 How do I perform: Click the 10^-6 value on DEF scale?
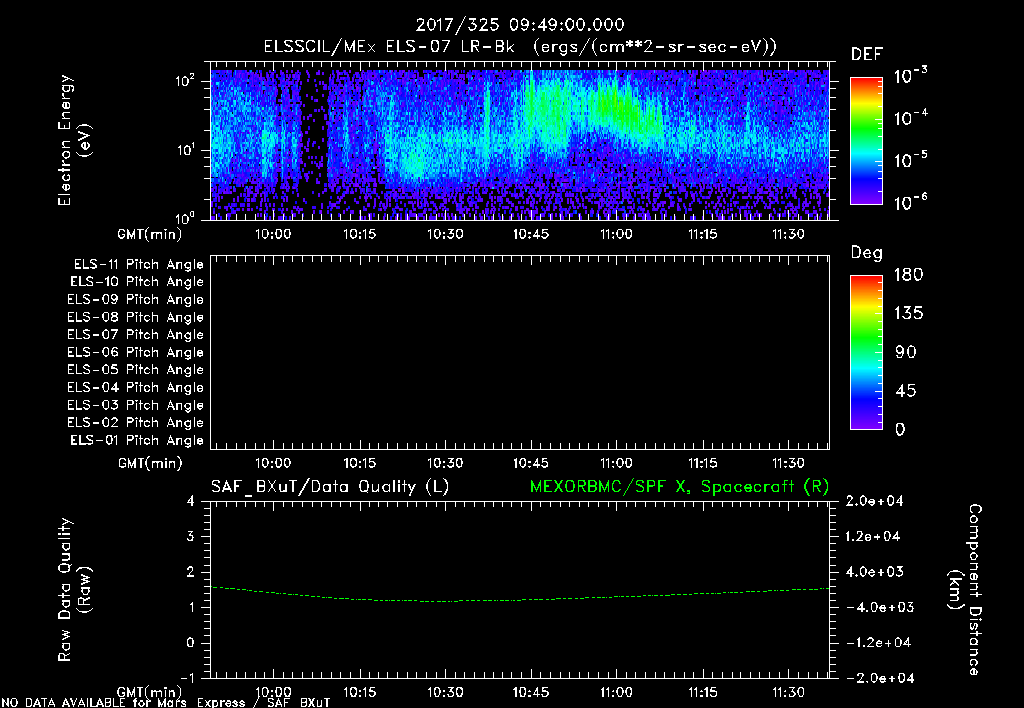[911, 202]
